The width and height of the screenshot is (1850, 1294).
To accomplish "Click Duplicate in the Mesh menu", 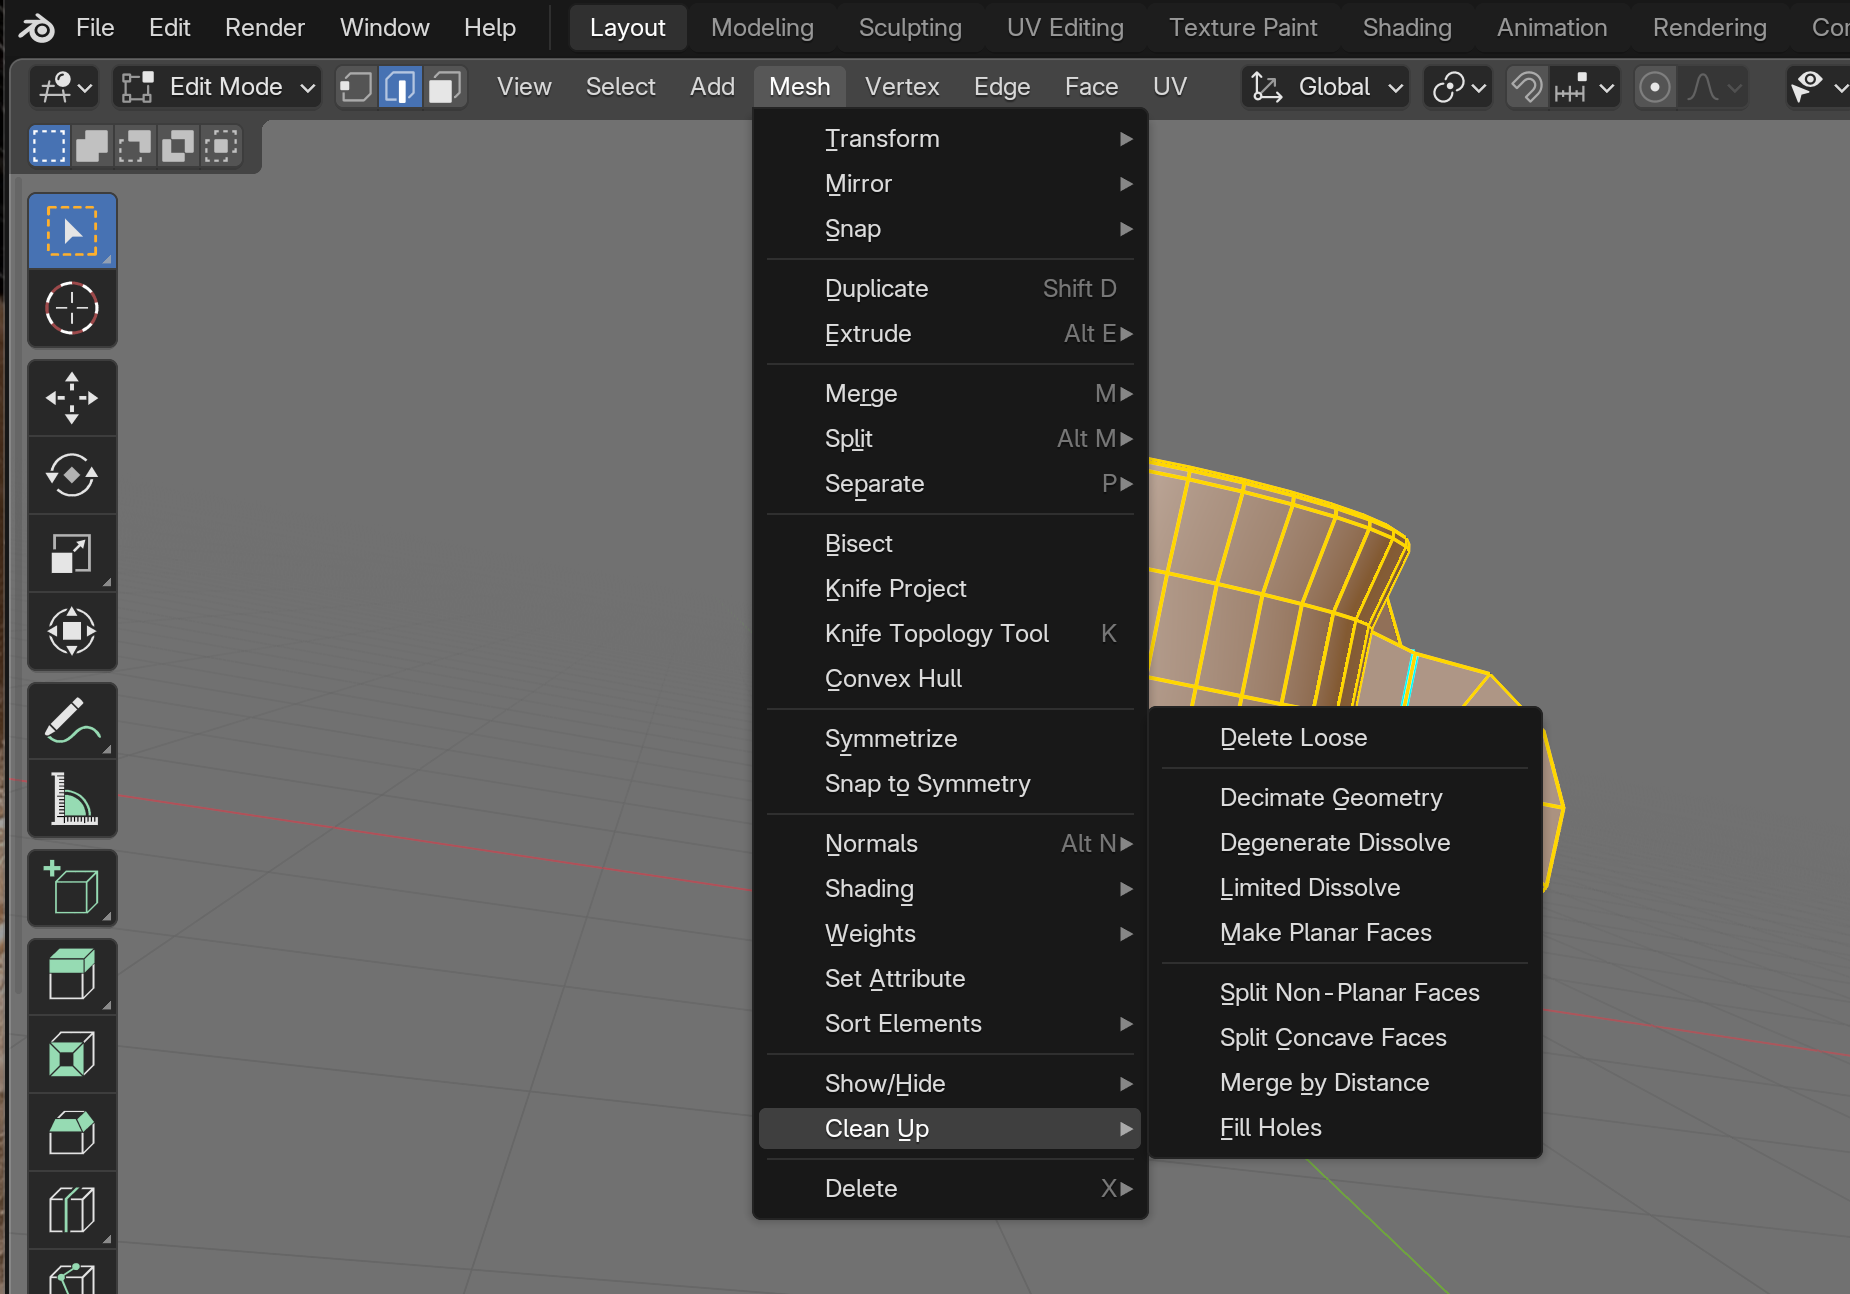I will coord(950,289).
